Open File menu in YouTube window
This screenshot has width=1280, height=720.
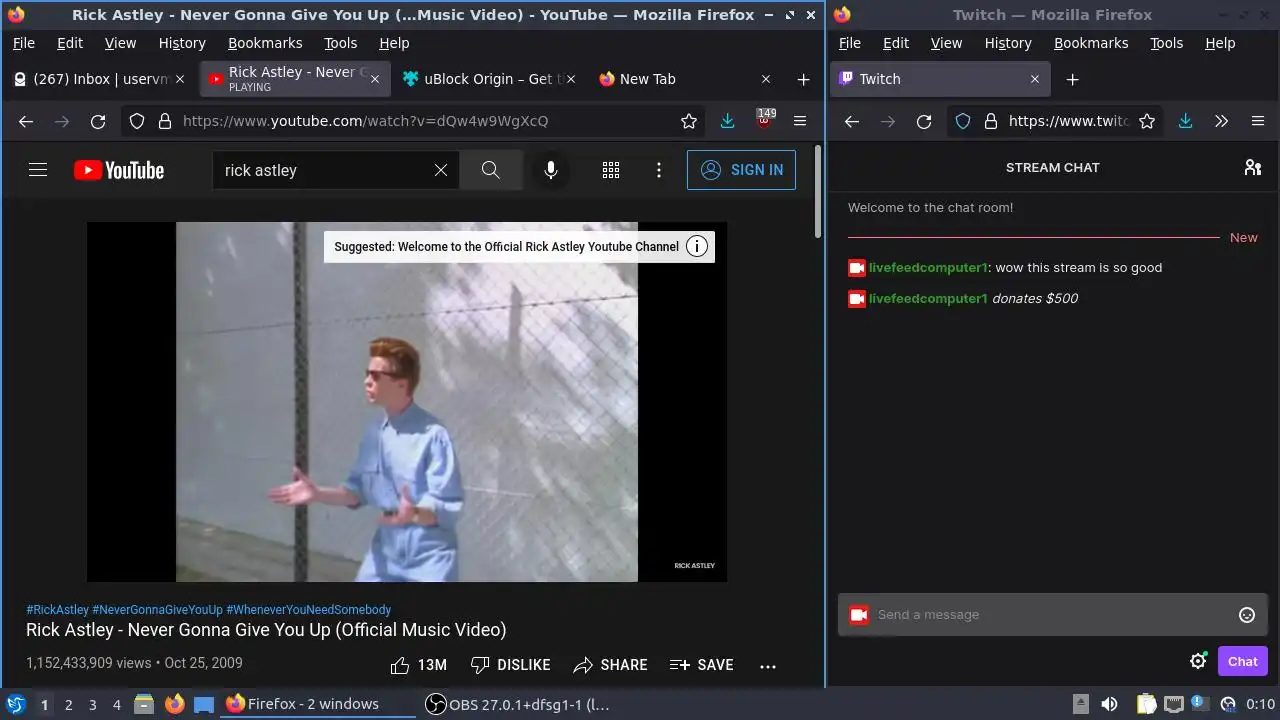[23, 43]
